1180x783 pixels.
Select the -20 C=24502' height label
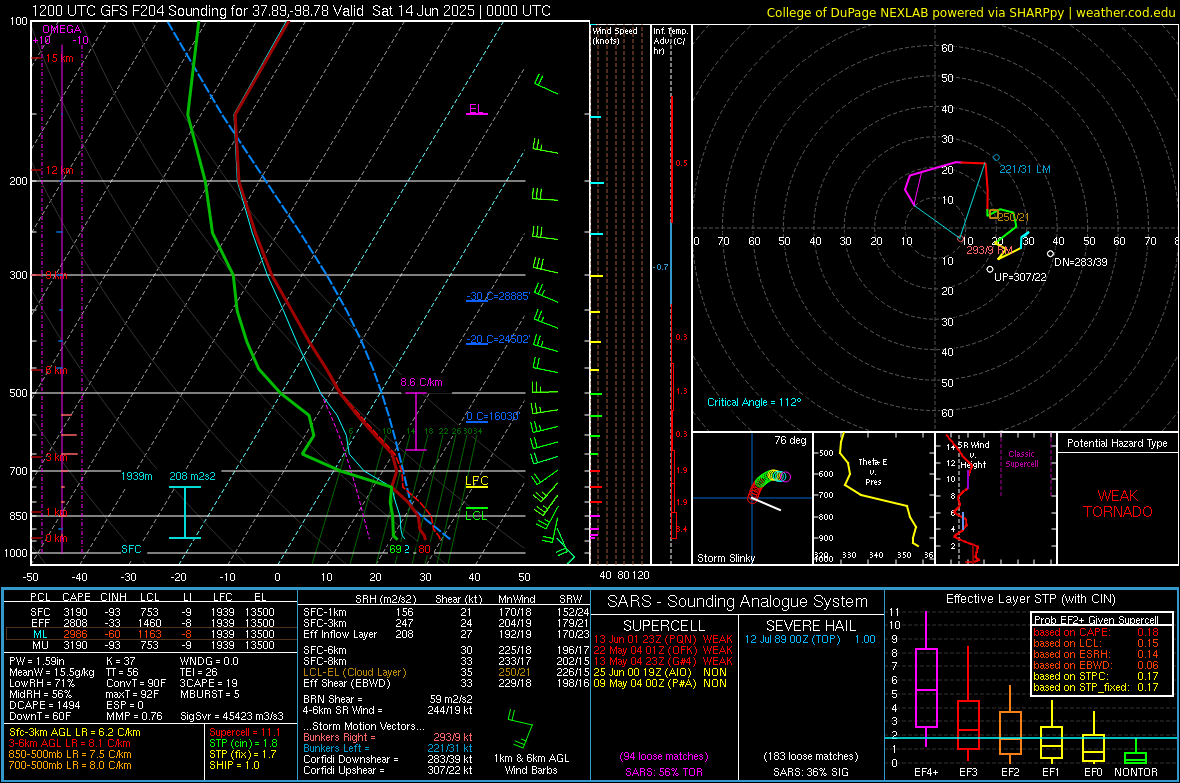(x=498, y=340)
